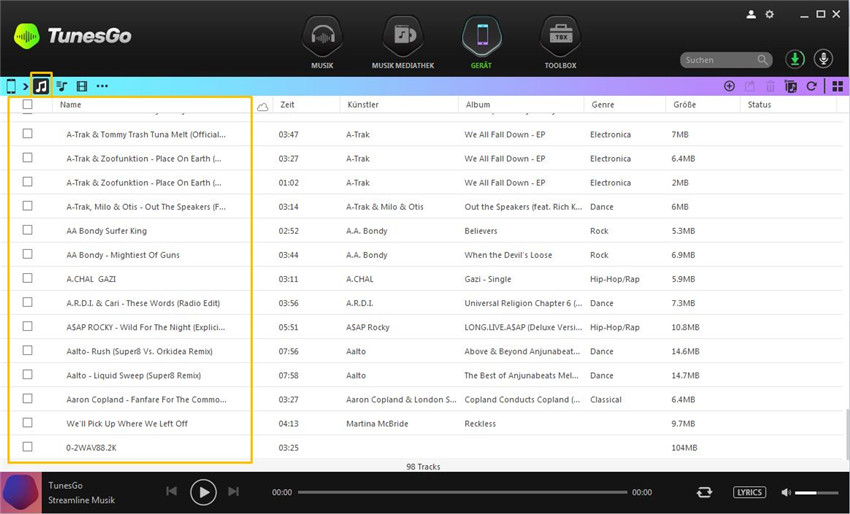Image resolution: width=850 pixels, height=514 pixels.
Task: Sort by the Größe column header
Action: (x=685, y=105)
